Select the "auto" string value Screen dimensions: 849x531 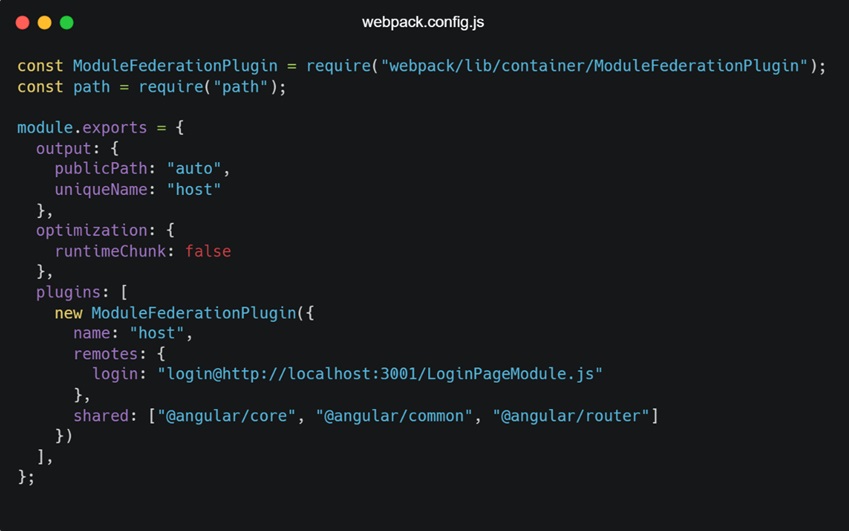[x=193, y=168]
